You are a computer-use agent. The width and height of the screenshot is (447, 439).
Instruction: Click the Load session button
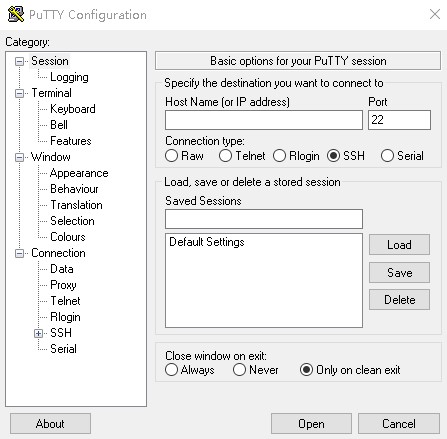coord(399,245)
